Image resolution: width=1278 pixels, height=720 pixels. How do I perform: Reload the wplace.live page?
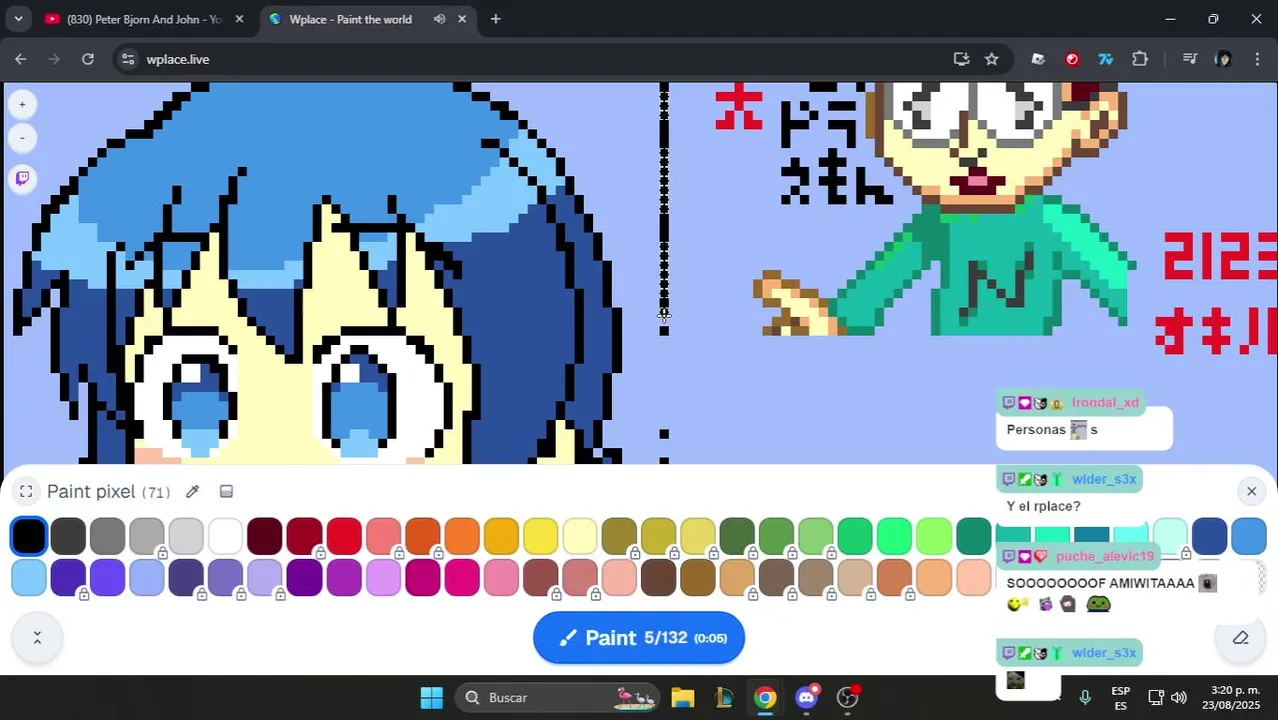[x=88, y=59]
